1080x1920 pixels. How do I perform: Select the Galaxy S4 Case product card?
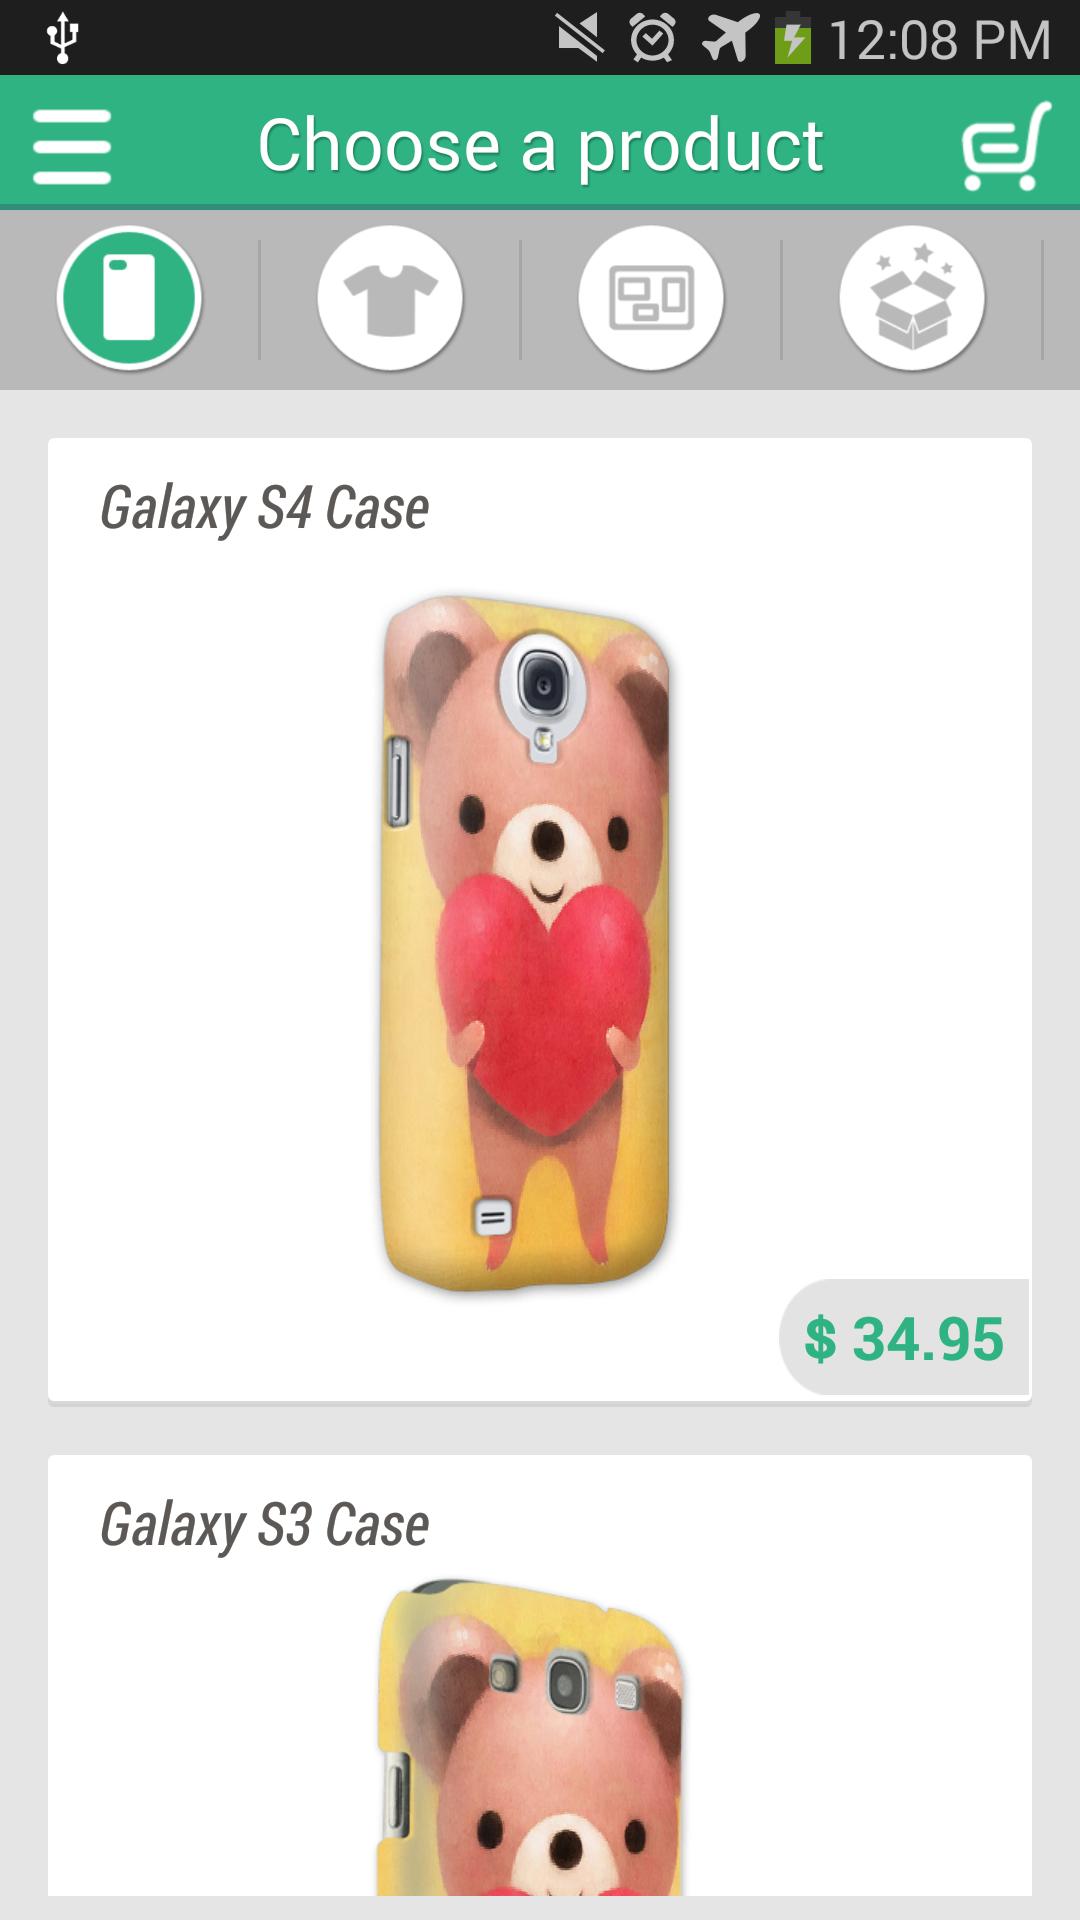(540, 920)
